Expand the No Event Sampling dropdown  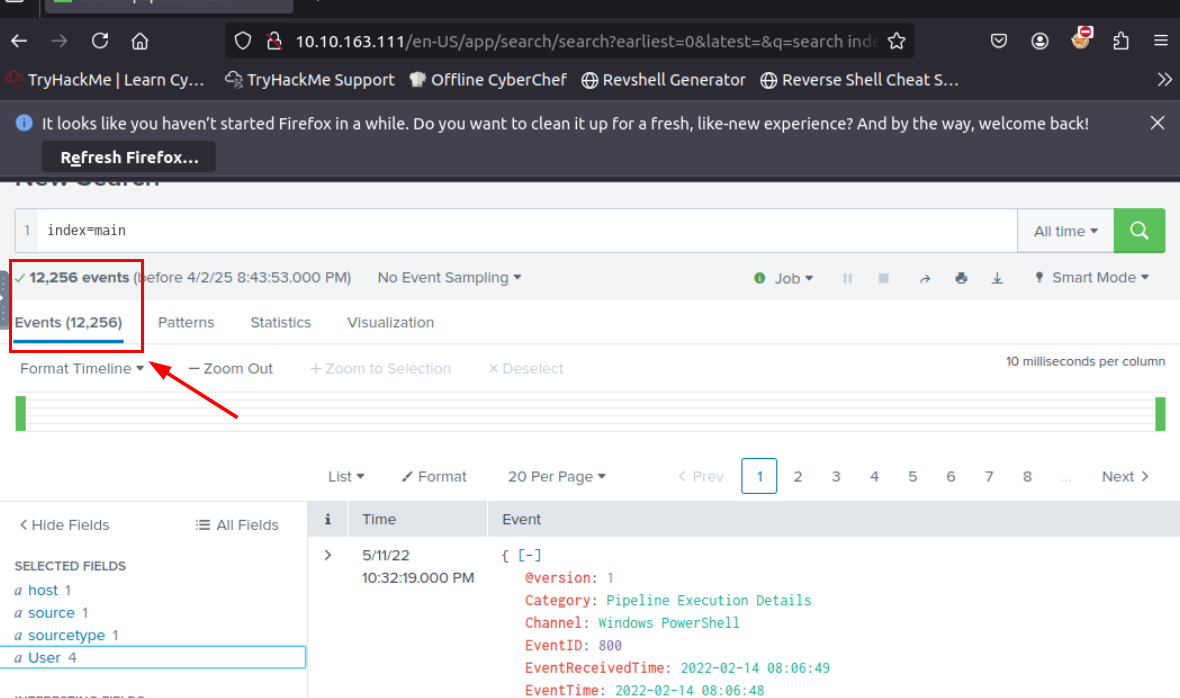[x=449, y=278]
